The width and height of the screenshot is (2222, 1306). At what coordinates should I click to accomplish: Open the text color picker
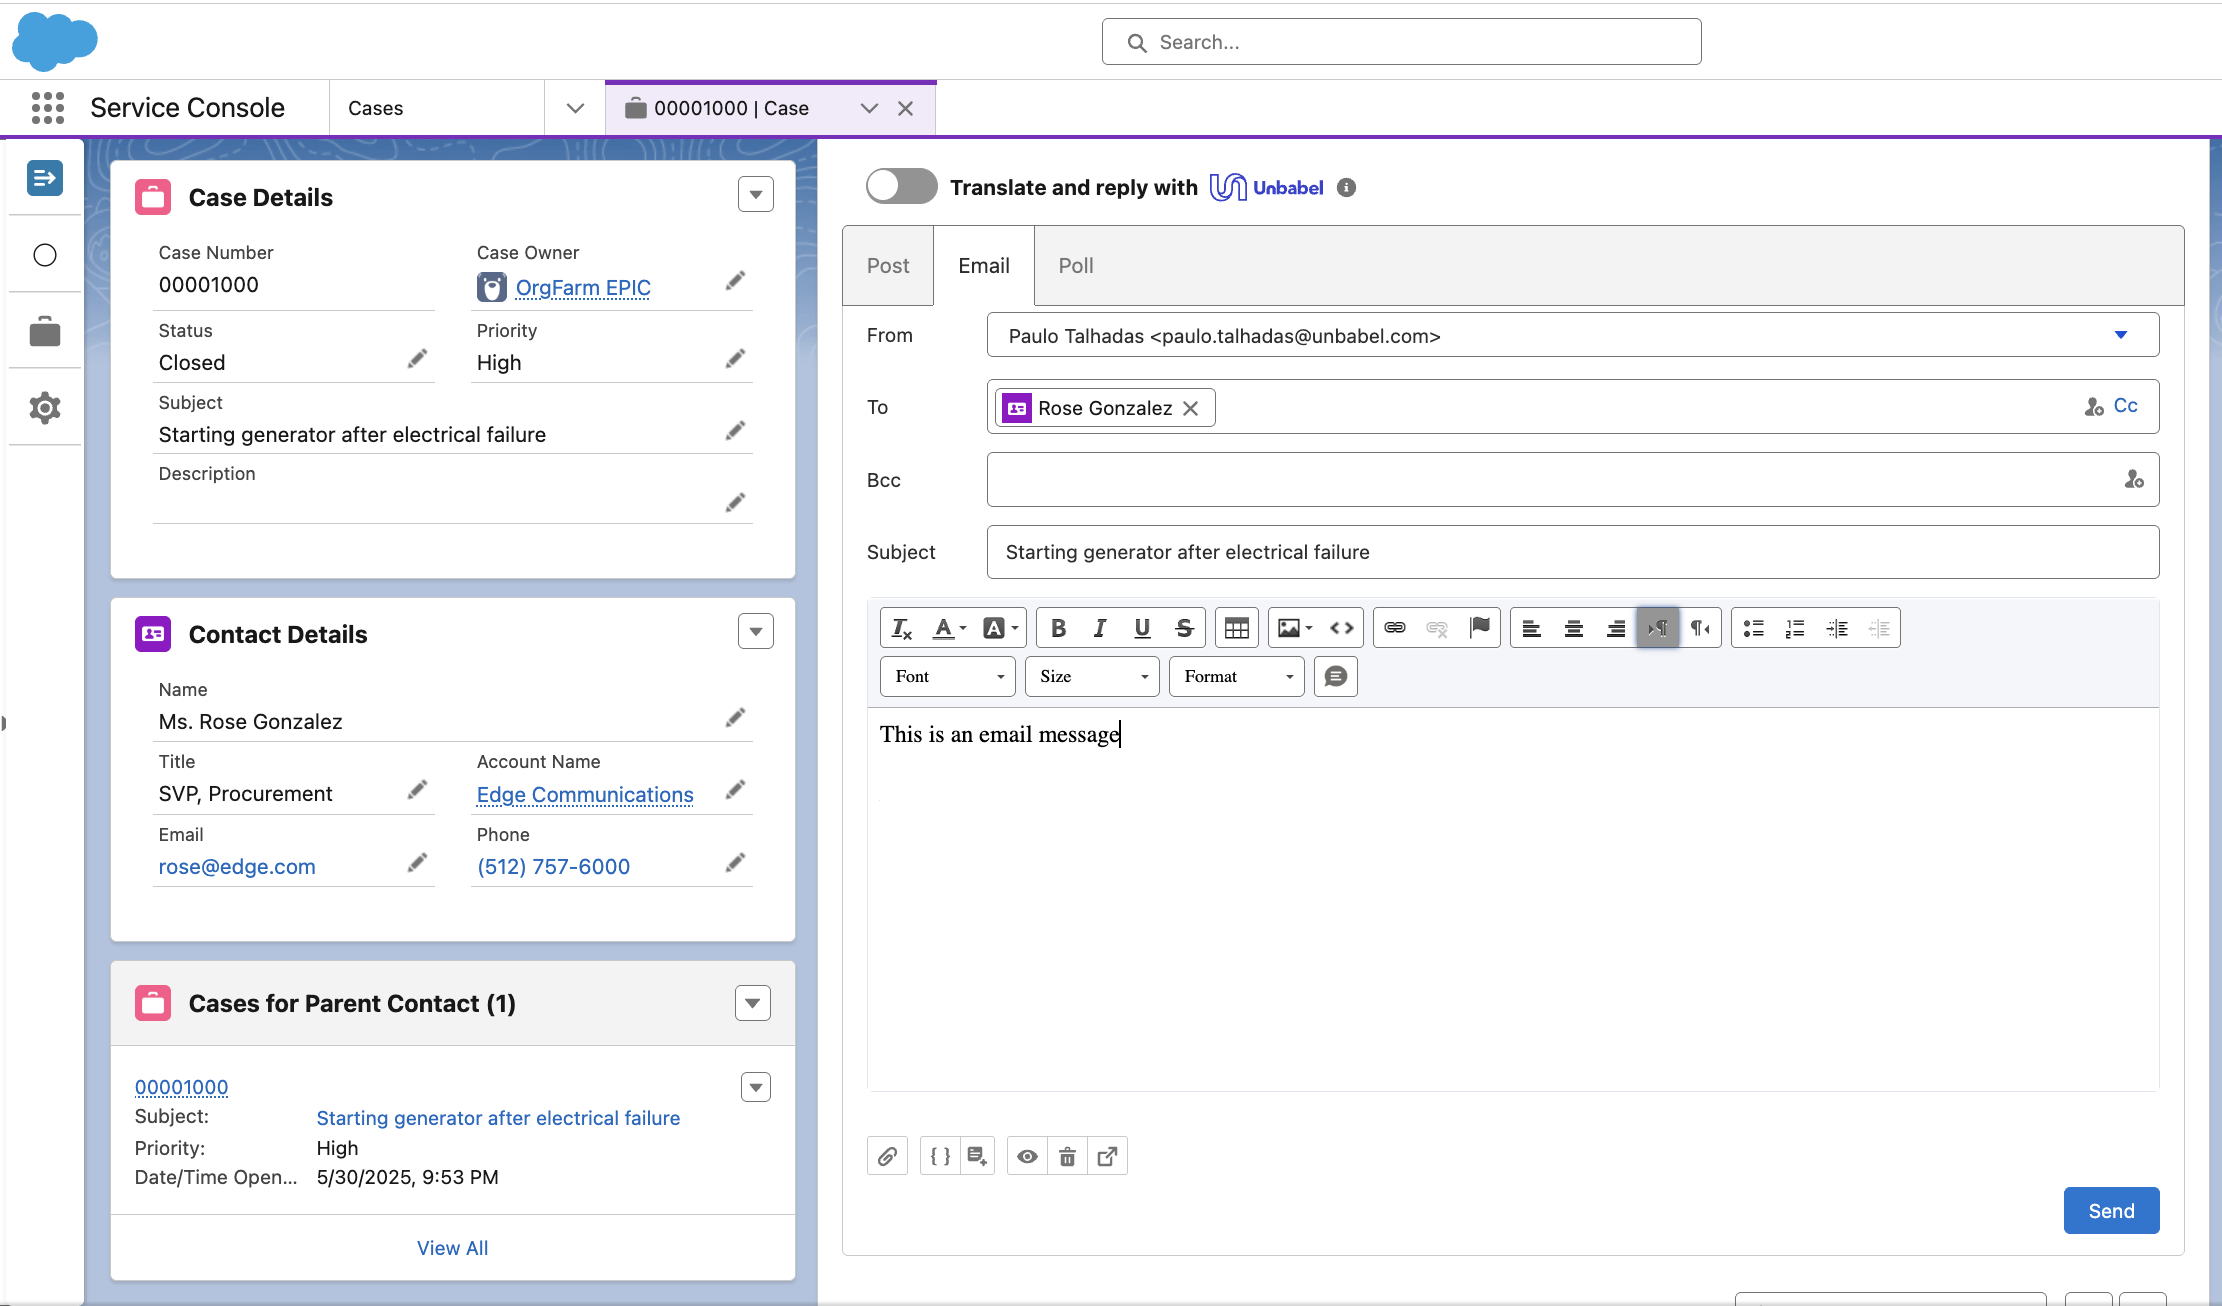click(x=949, y=628)
